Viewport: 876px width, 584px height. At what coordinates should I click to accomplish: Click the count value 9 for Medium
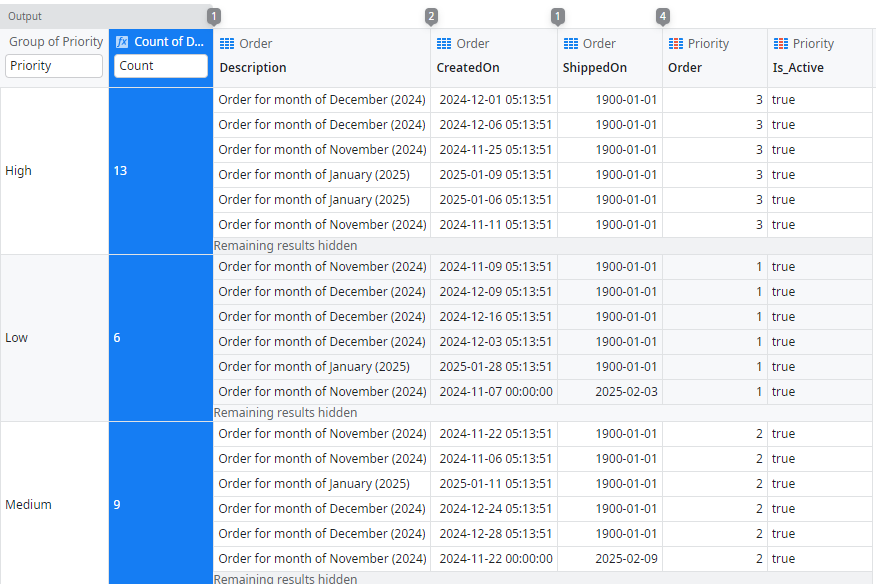(117, 505)
